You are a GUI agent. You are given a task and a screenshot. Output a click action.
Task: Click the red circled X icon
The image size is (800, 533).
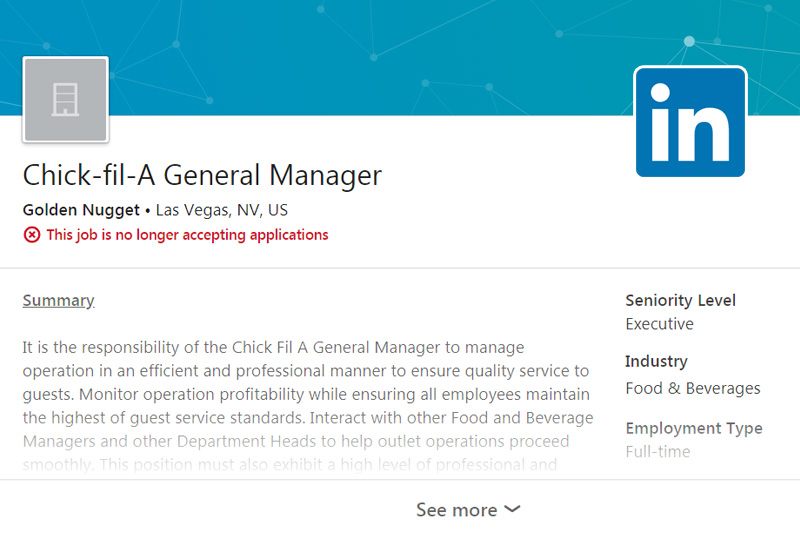click(x=32, y=235)
